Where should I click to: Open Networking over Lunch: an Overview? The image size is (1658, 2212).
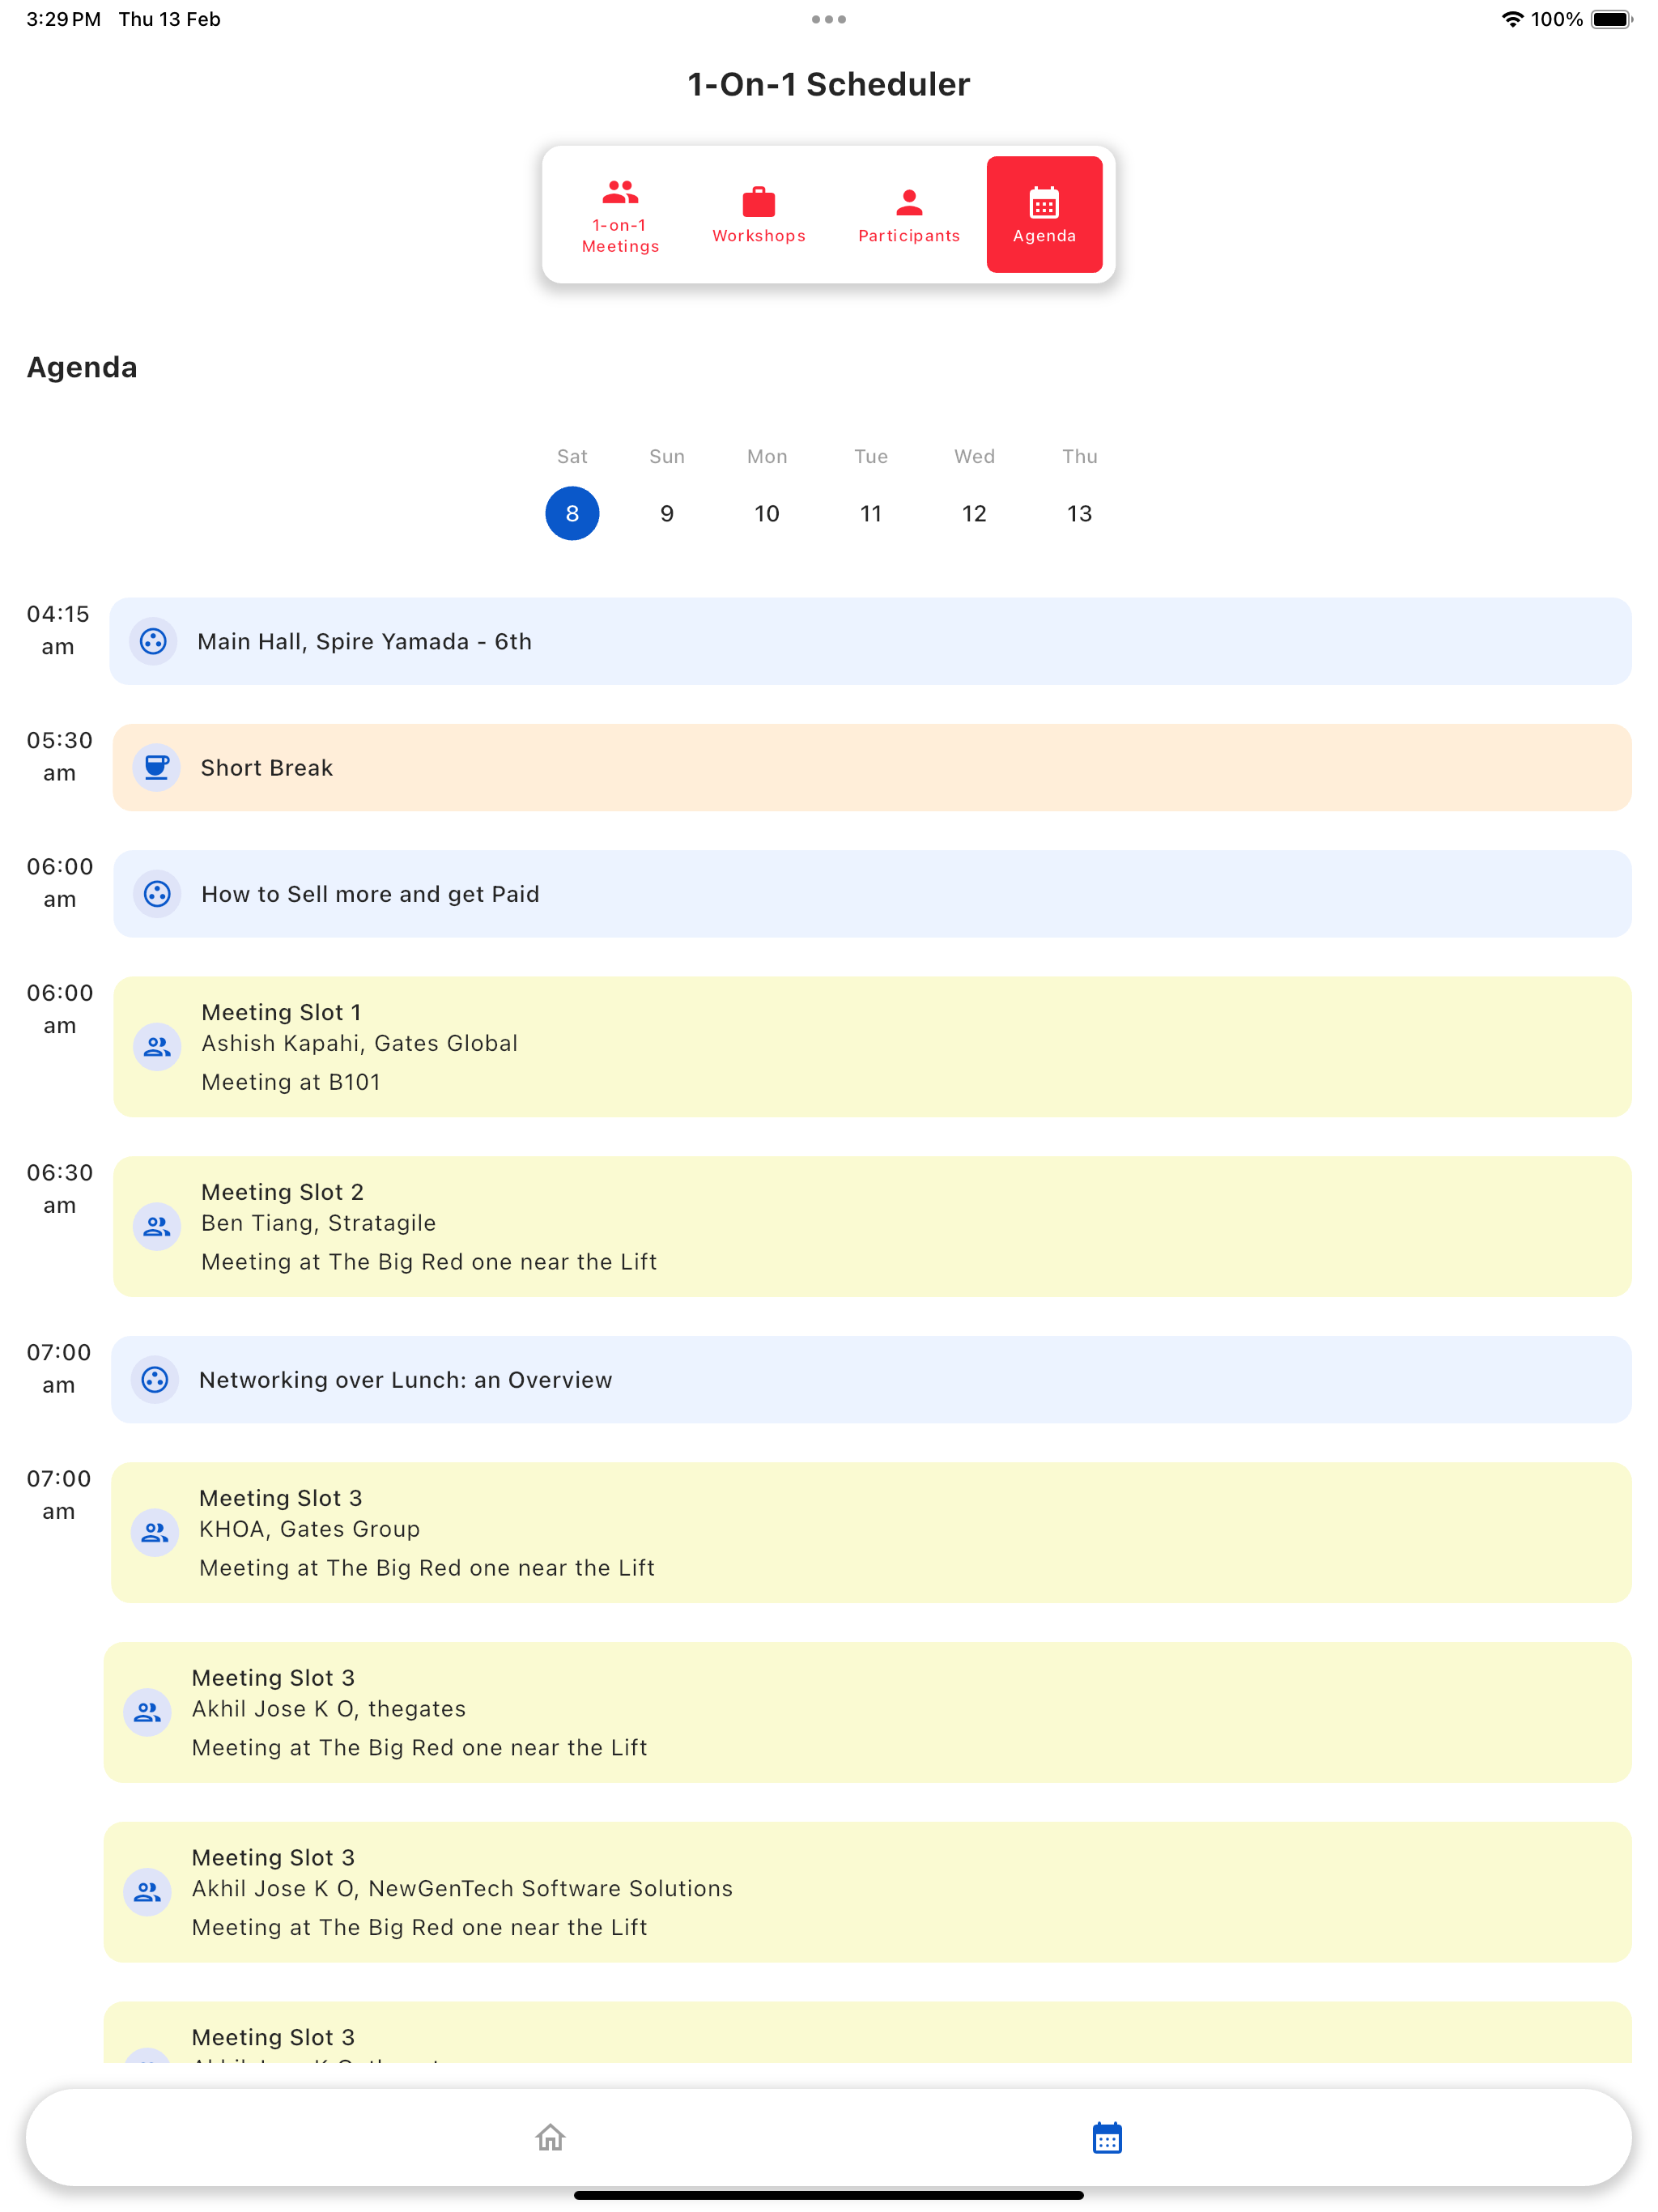(871, 1379)
